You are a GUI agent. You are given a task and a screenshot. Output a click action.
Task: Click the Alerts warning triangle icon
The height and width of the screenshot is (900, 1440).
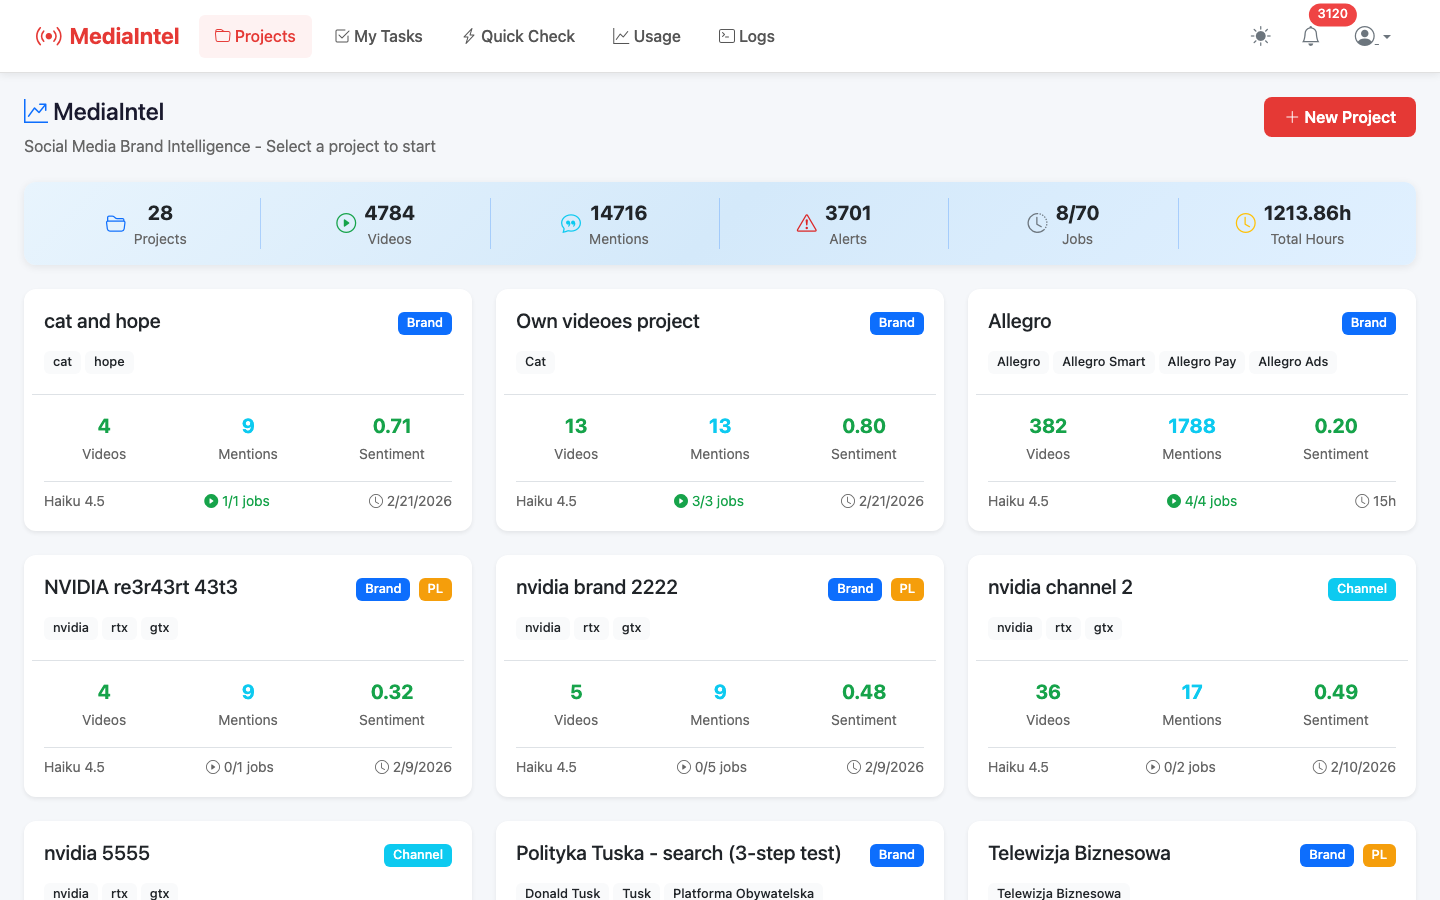(807, 223)
